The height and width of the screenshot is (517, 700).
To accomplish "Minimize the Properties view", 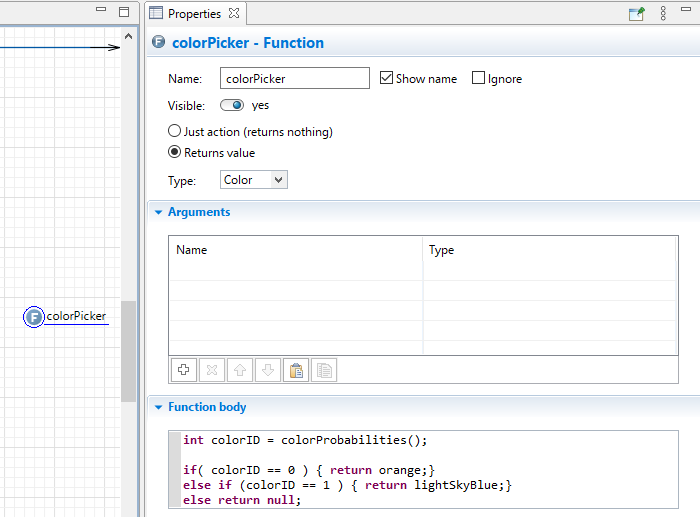I will tap(686, 9).
